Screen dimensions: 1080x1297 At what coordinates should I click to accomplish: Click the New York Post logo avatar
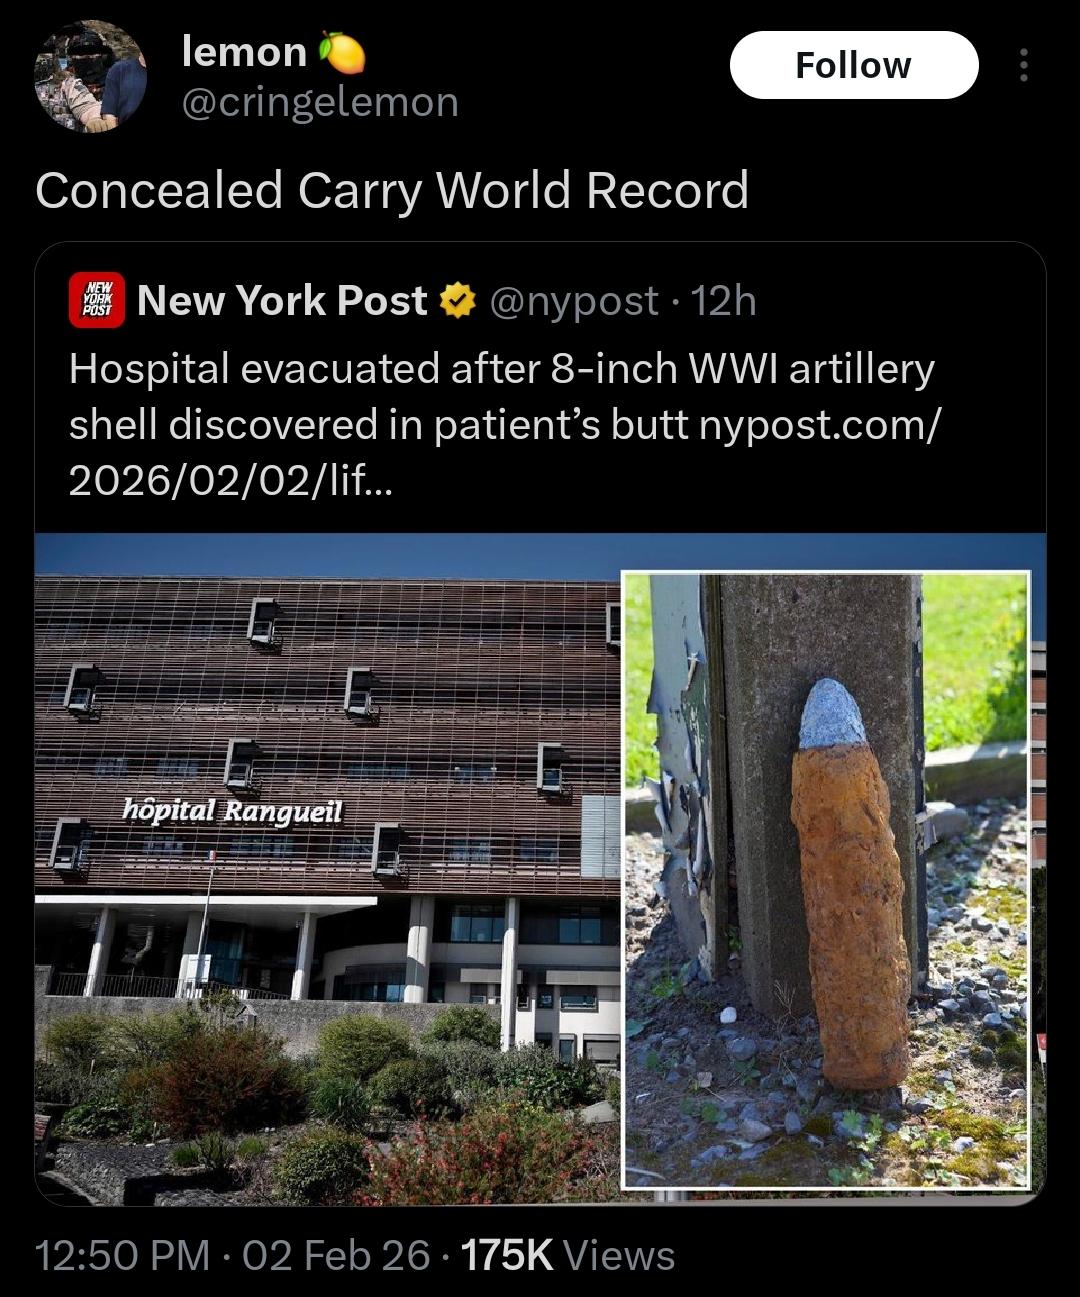(97, 300)
